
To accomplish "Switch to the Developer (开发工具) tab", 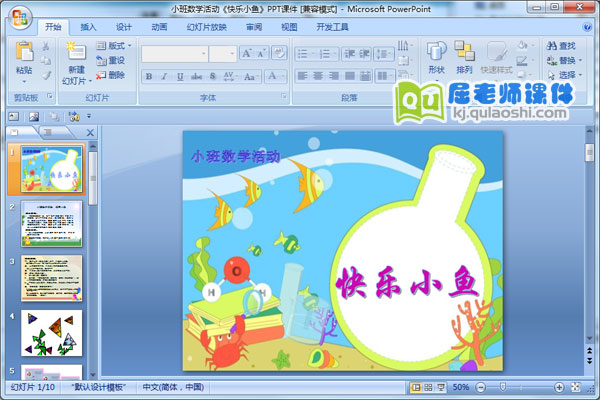I will click(x=332, y=27).
